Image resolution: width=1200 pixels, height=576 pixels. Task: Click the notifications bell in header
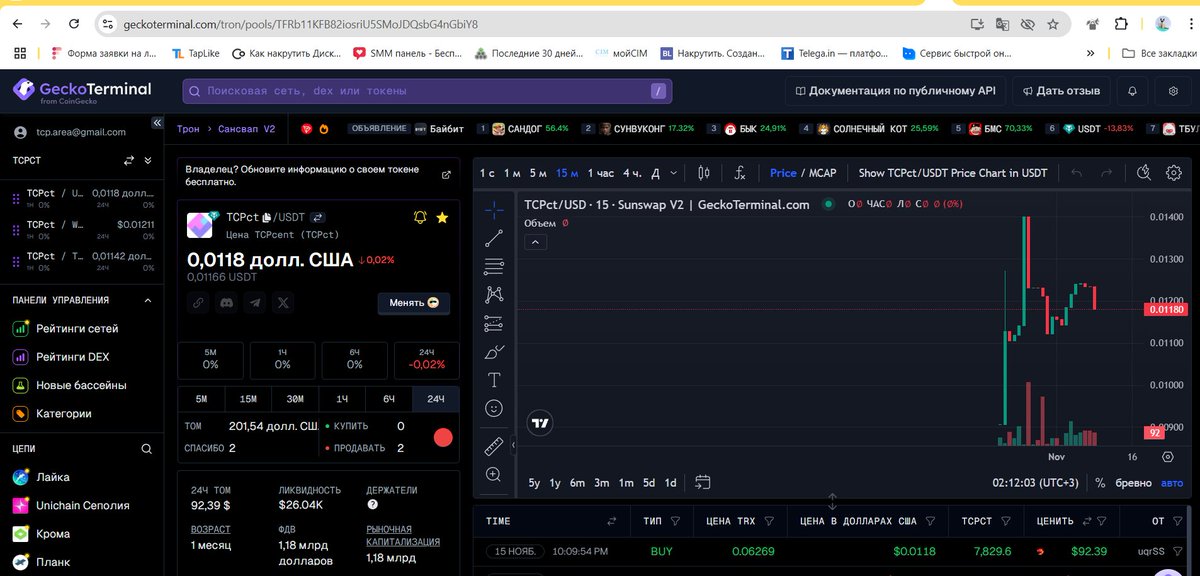pyautogui.click(x=1132, y=91)
